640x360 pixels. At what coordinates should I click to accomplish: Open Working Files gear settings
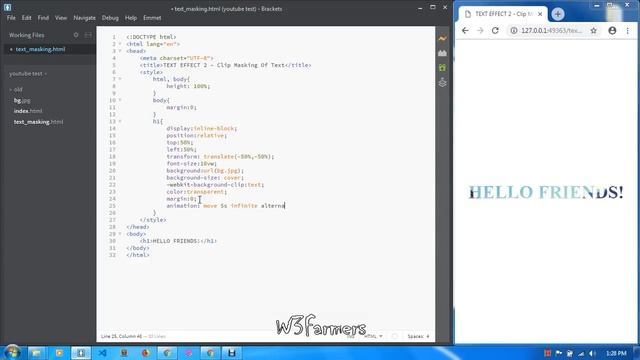pos(76,35)
